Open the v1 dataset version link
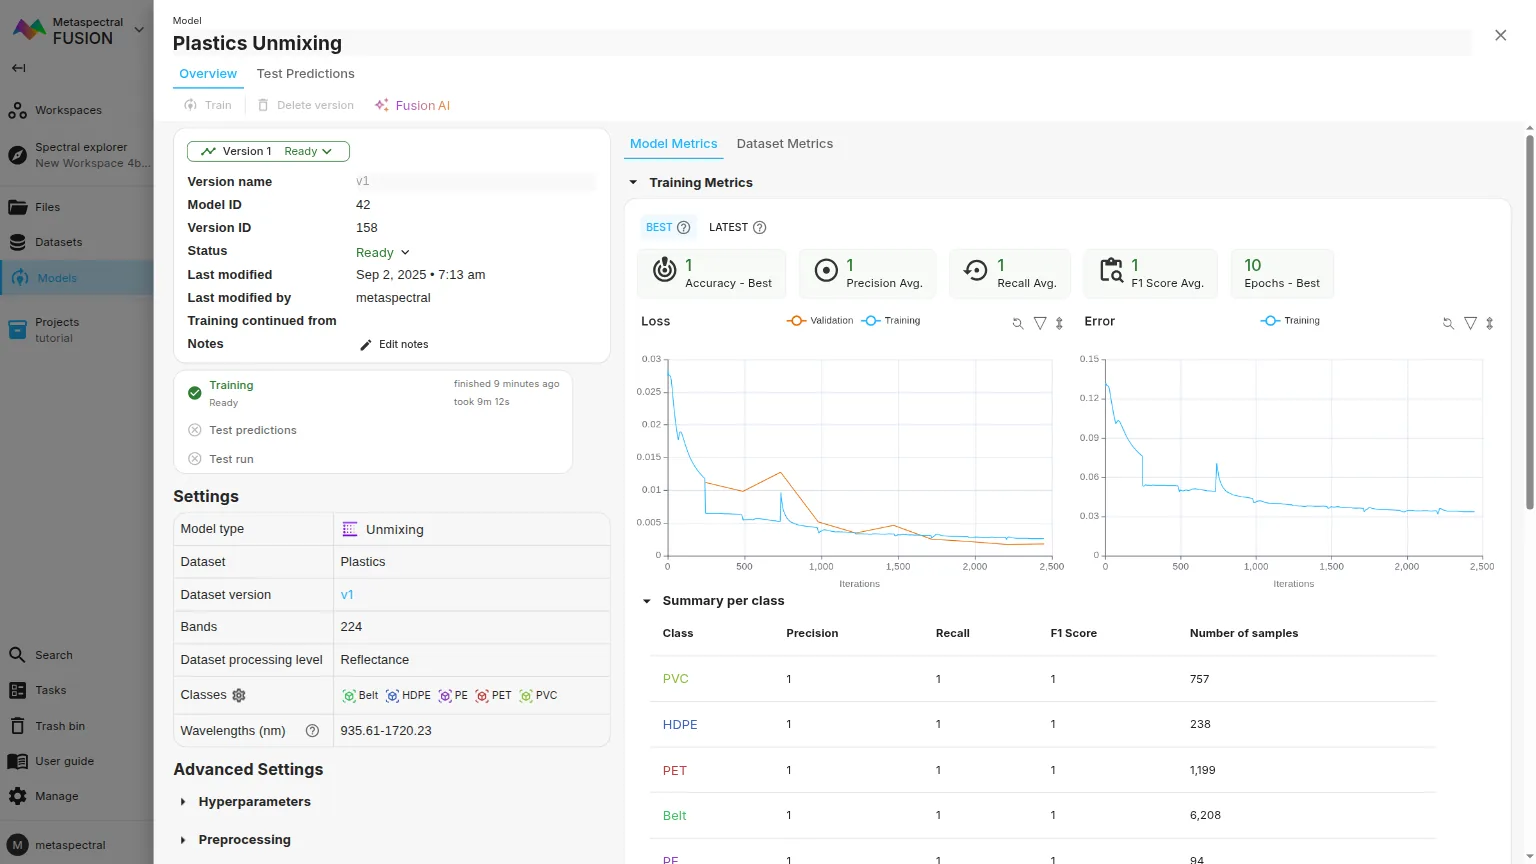Image resolution: width=1536 pixels, height=864 pixels. click(347, 595)
